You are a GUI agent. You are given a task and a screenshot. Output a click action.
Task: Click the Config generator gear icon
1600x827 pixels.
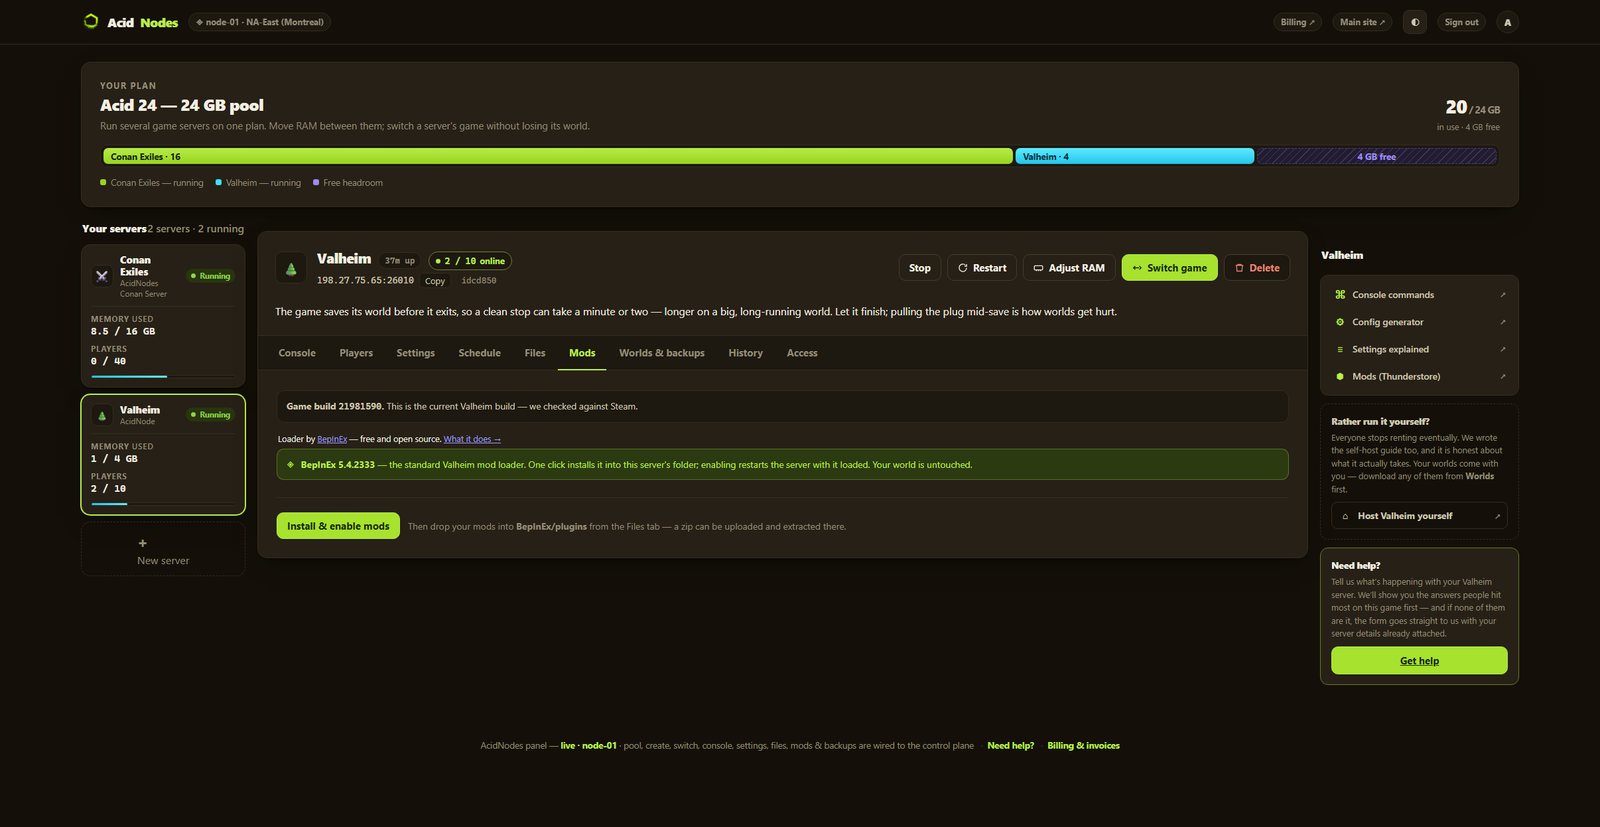click(x=1340, y=322)
